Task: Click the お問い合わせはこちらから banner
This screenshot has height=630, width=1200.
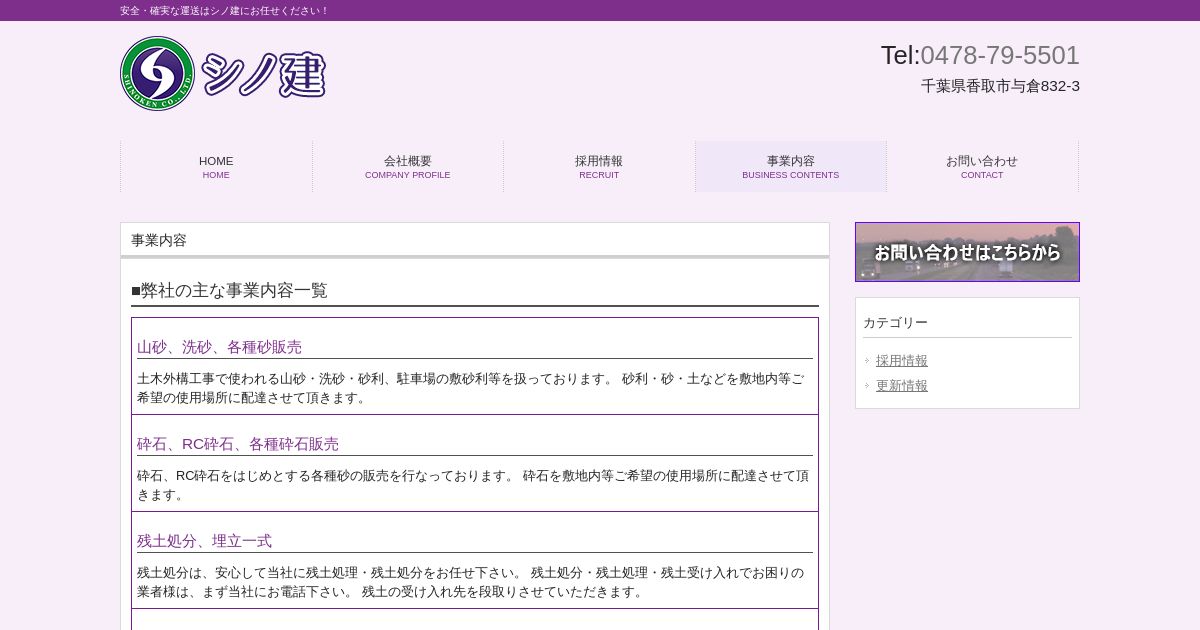Action: pos(967,252)
